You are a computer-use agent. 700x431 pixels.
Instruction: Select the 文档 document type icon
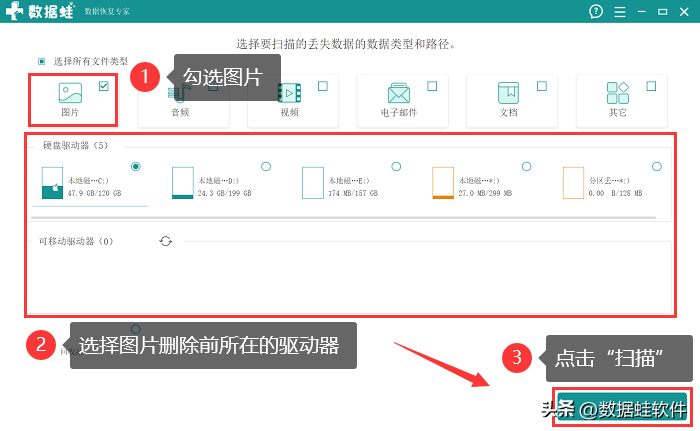(x=508, y=93)
